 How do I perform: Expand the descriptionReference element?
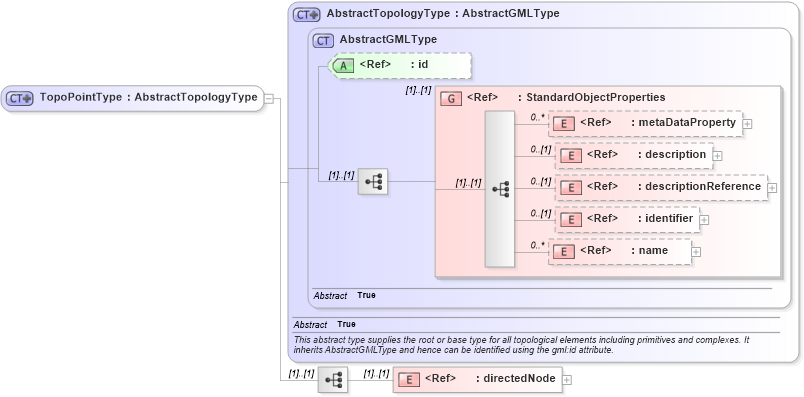[772, 188]
